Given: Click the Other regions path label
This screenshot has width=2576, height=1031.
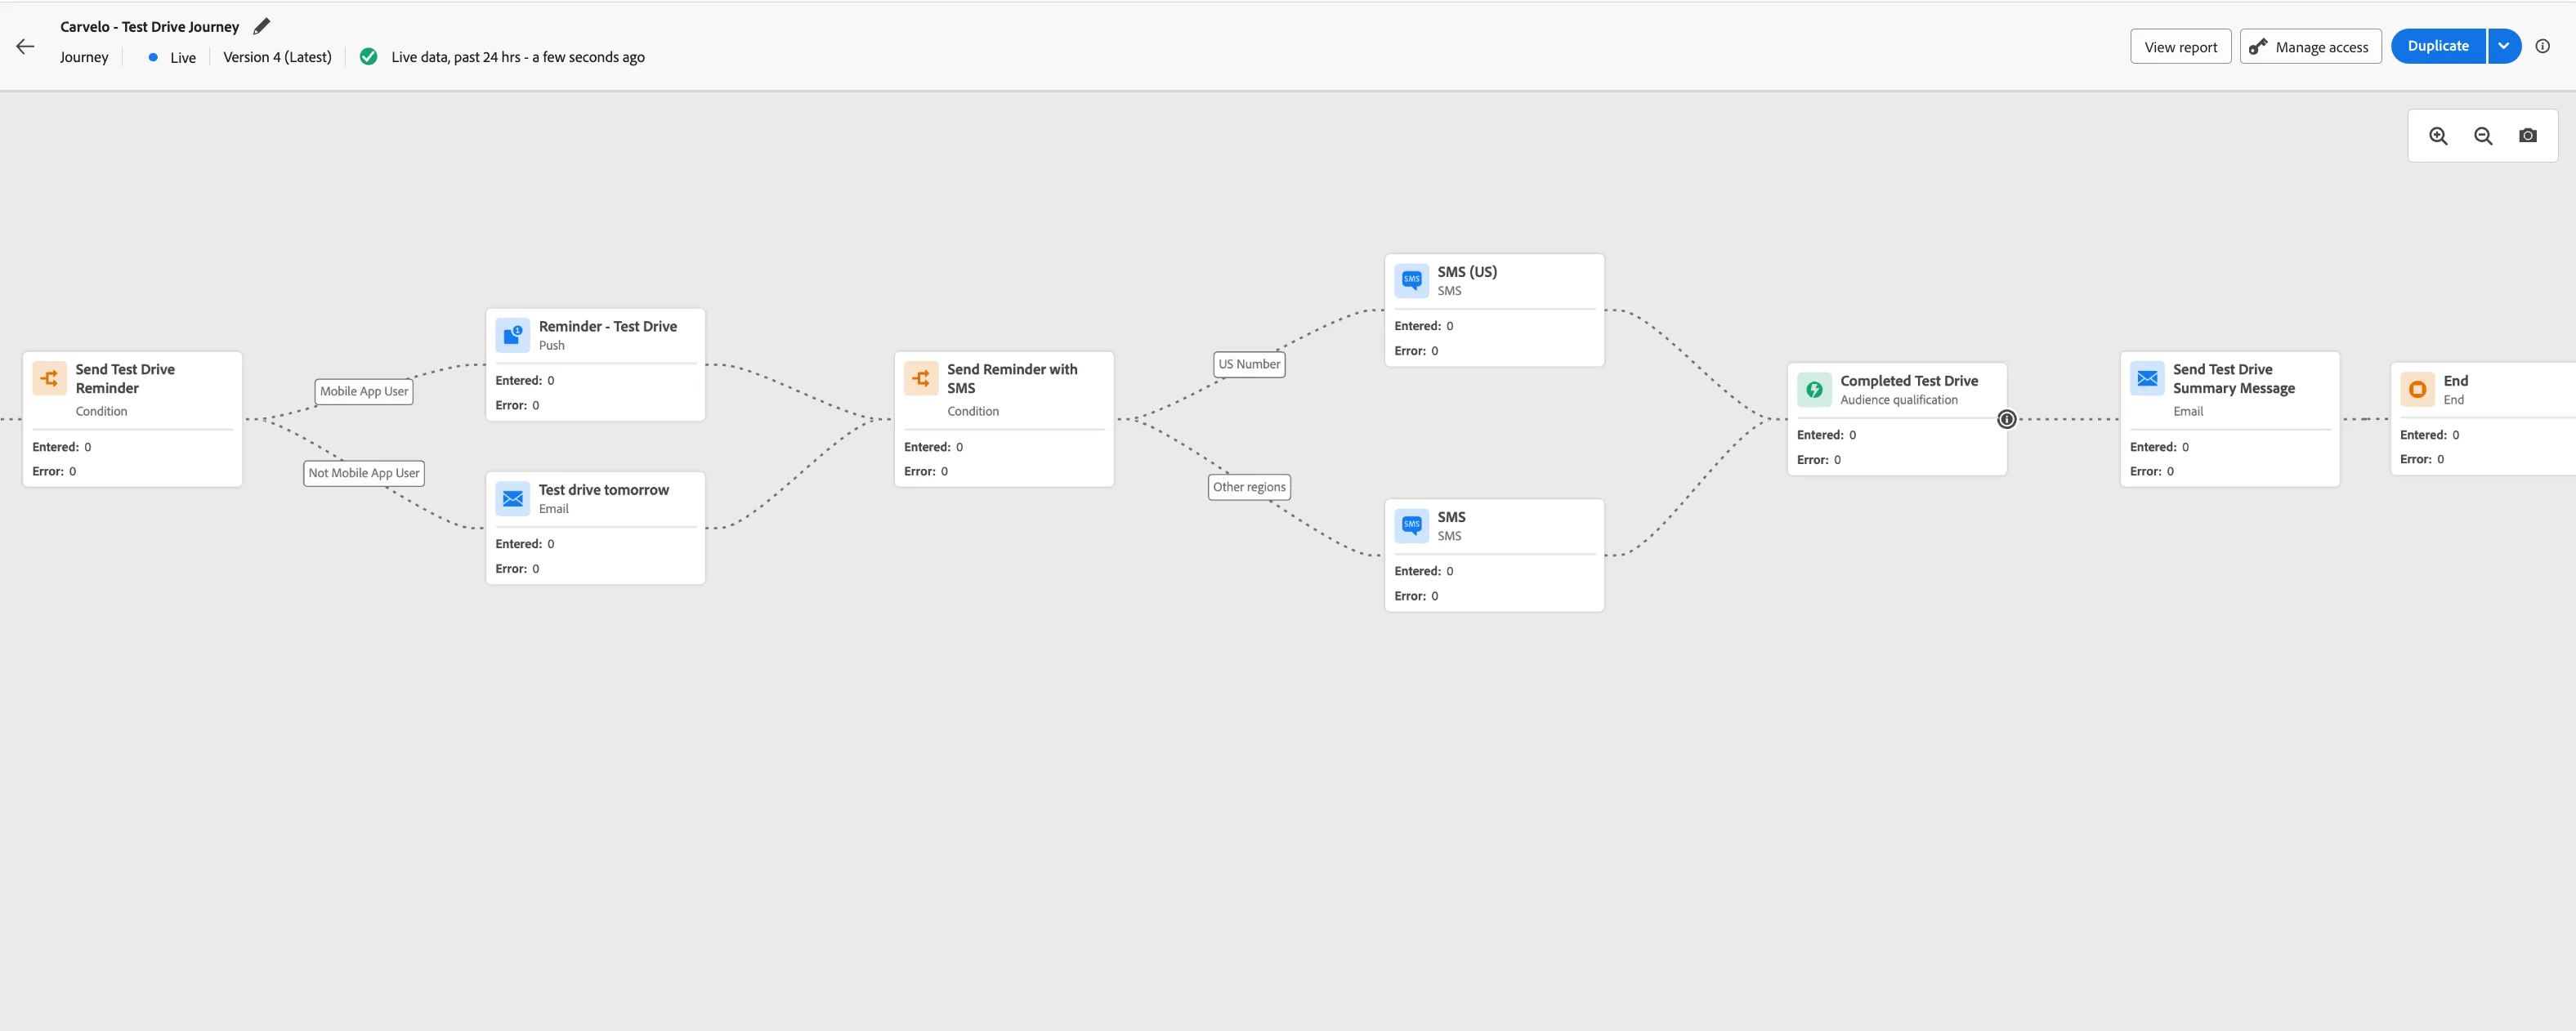Looking at the screenshot, I should pos(1249,487).
